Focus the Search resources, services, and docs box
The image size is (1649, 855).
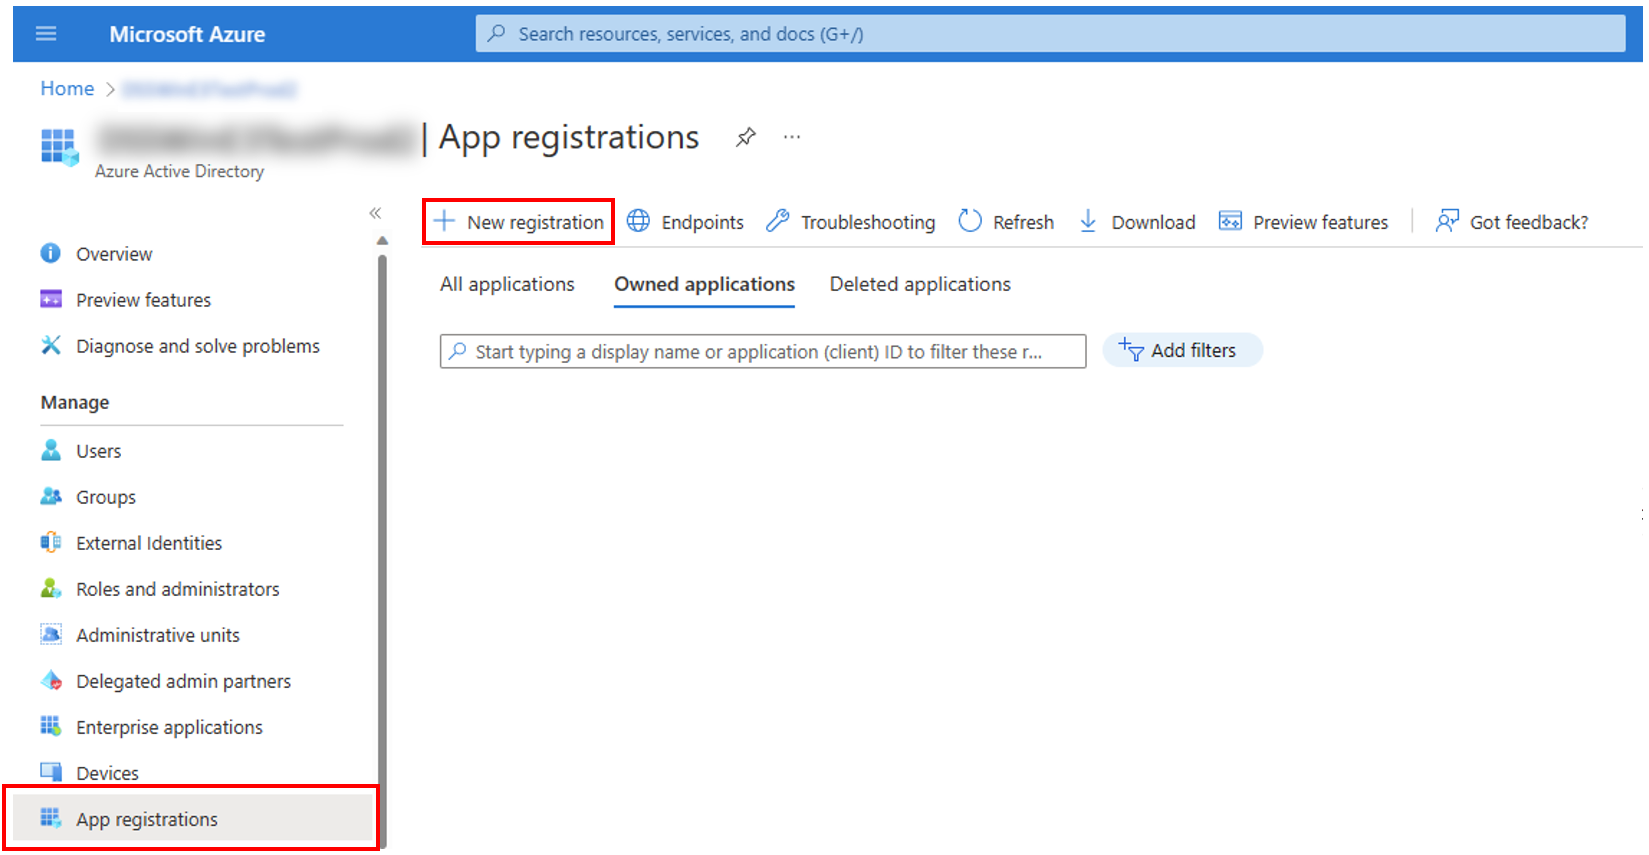tap(1050, 34)
